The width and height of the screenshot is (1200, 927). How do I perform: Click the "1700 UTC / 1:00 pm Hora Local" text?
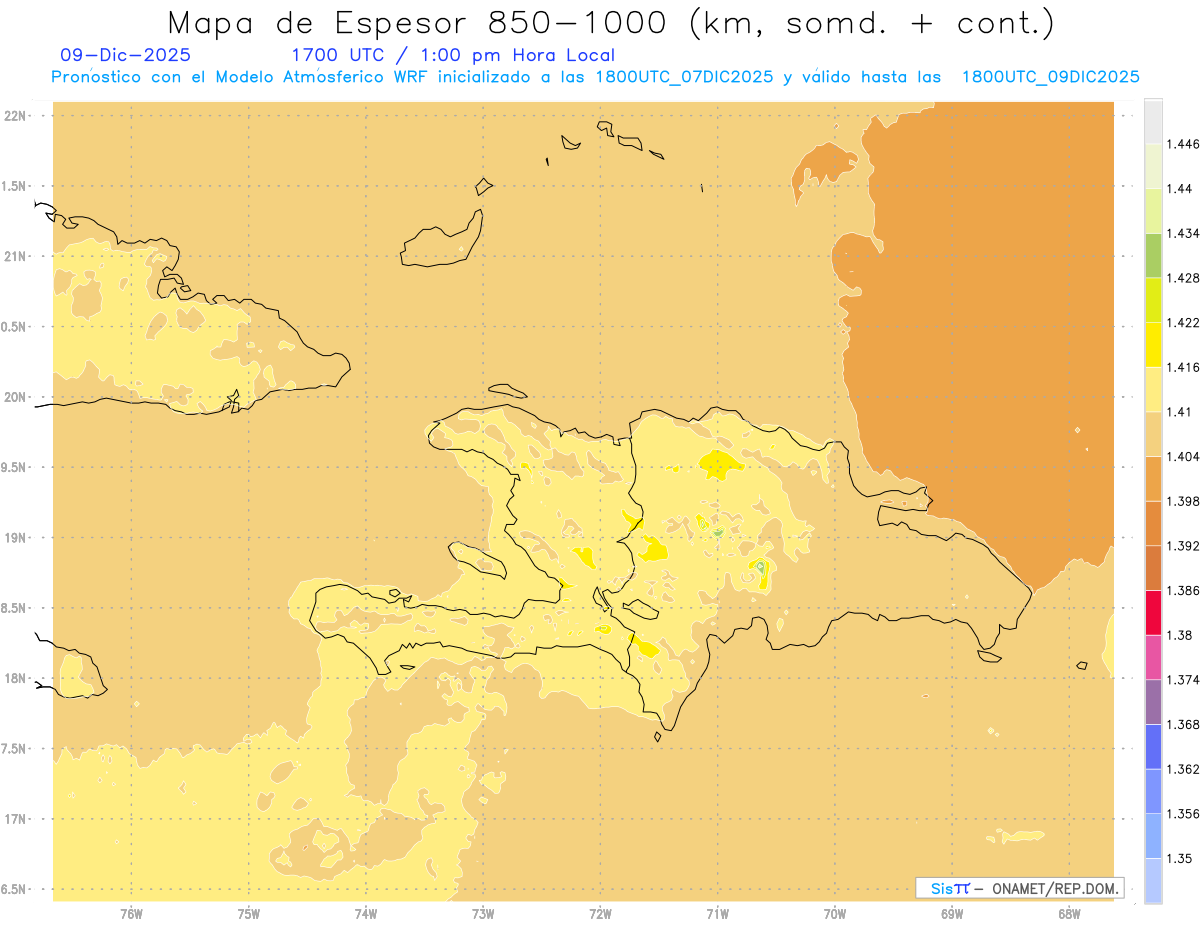(x=452, y=56)
